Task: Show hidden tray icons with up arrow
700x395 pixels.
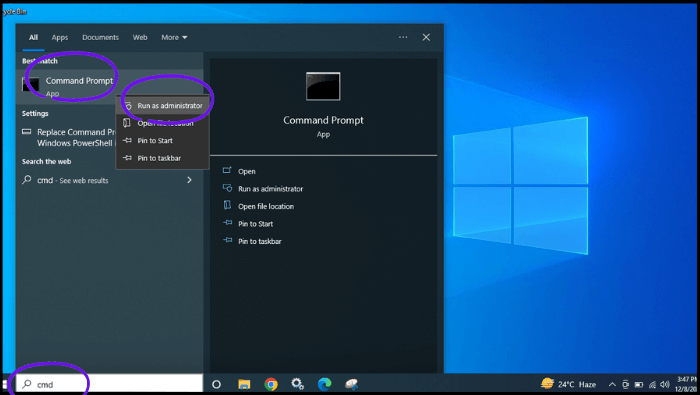Action: (612, 384)
